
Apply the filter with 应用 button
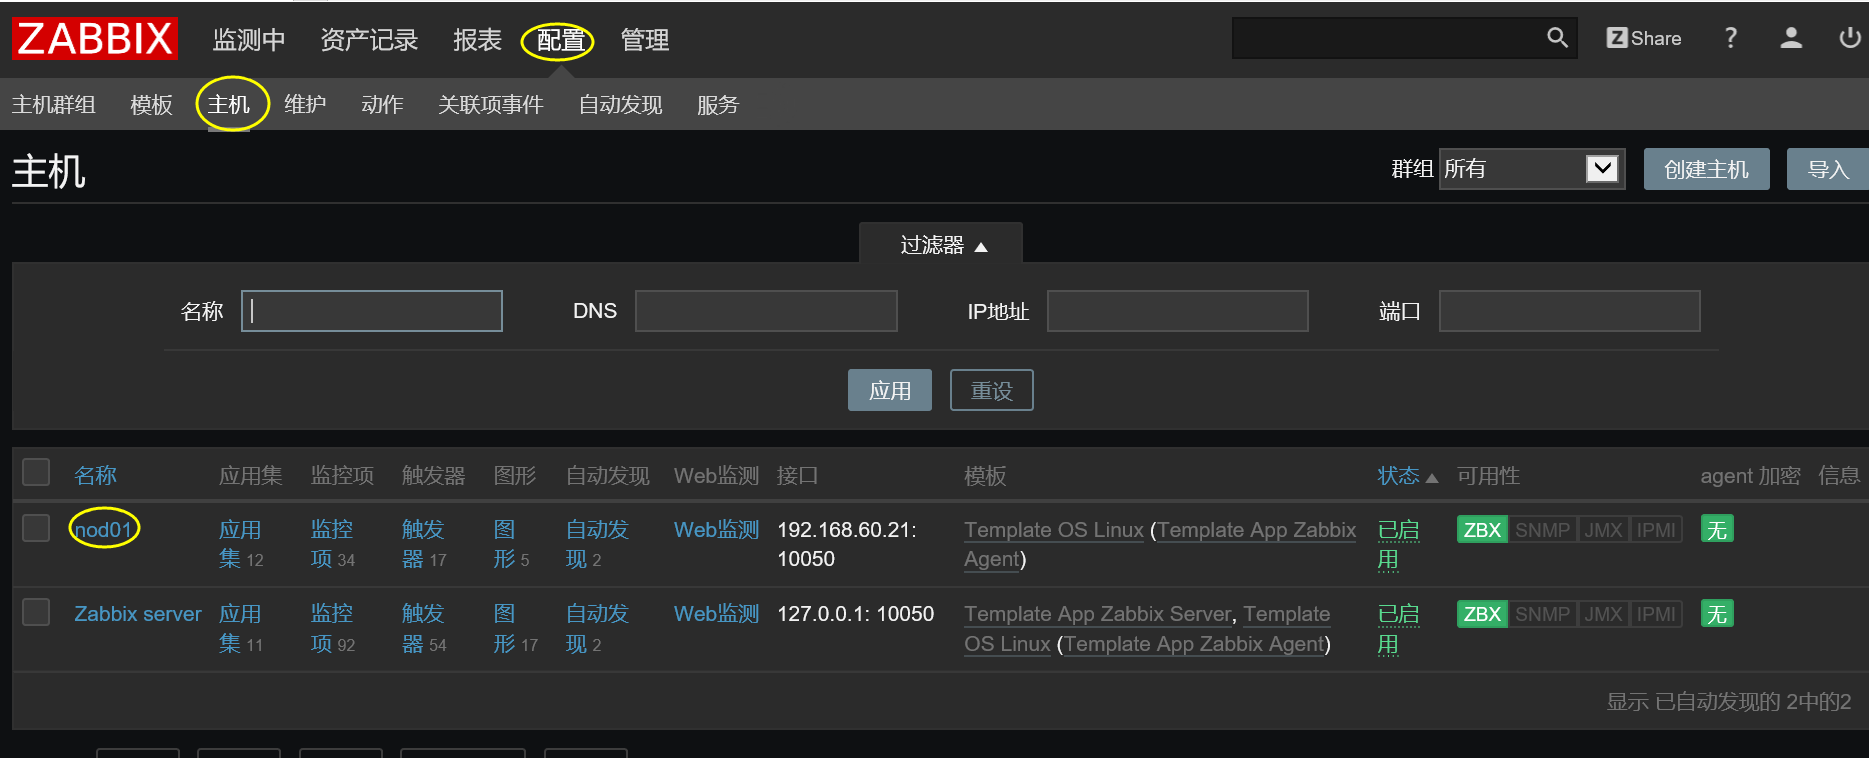pyautogui.click(x=890, y=390)
